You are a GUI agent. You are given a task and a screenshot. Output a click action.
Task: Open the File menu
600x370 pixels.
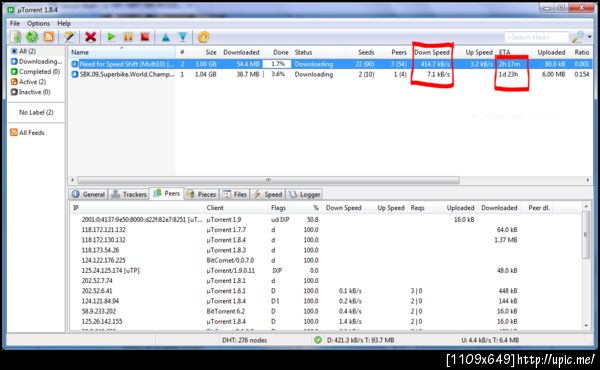15,23
